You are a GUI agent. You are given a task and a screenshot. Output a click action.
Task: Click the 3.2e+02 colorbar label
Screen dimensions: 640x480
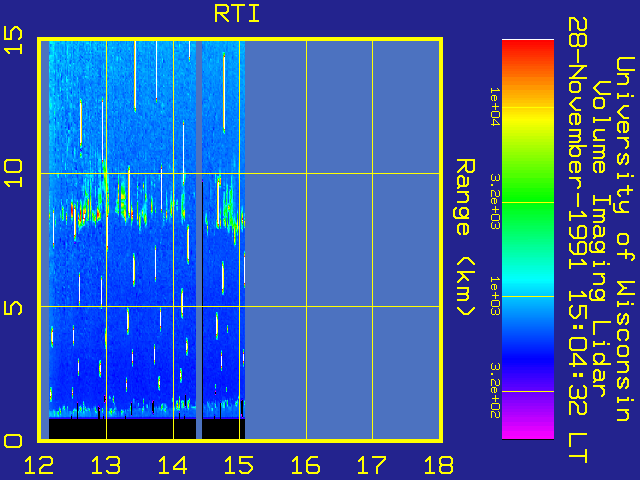pos(495,391)
